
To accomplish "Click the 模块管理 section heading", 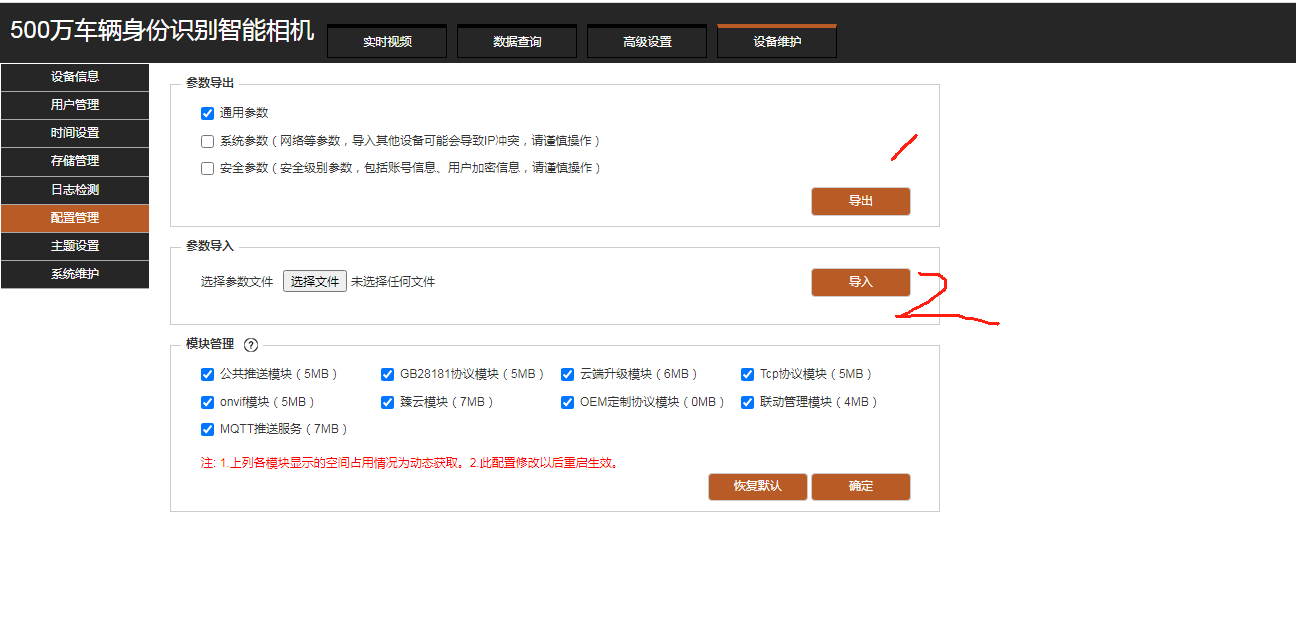I will [210, 344].
